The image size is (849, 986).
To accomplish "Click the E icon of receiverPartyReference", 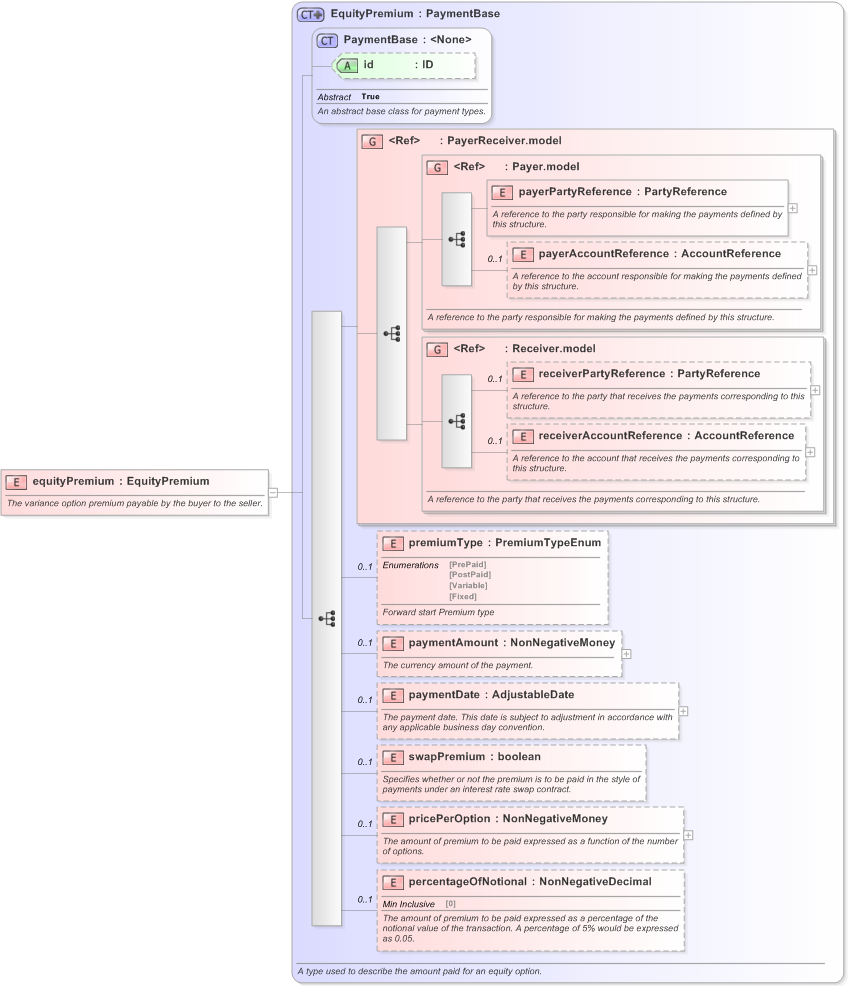I will (x=523, y=374).
